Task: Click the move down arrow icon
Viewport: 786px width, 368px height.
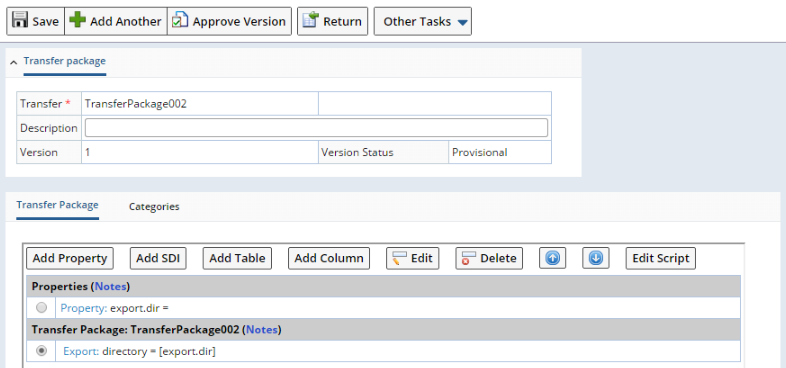Action: (x=596, y=258)
